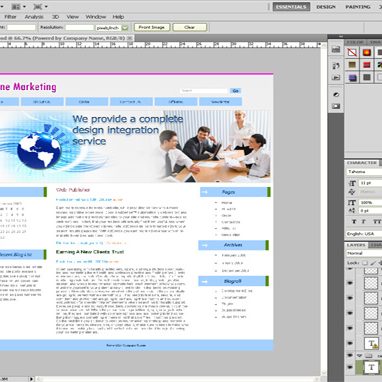Apply the red gradient style preset

(367, 65)
